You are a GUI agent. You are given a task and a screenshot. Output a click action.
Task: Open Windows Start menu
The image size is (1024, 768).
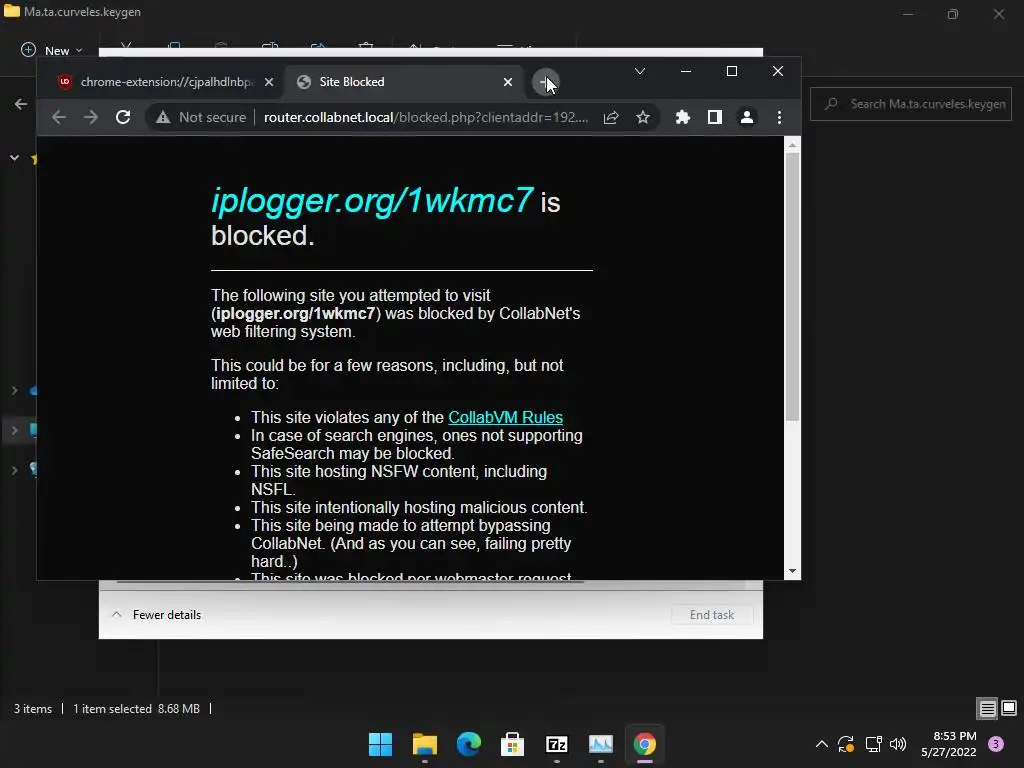[381, 744]
